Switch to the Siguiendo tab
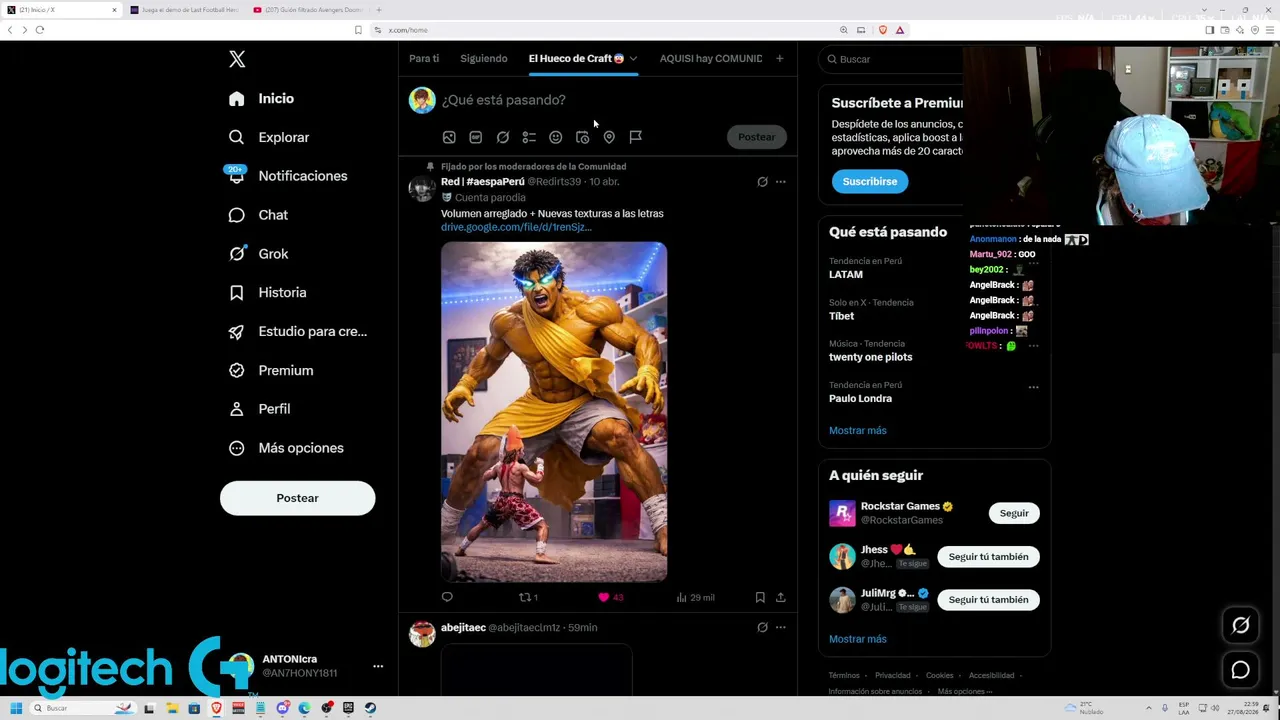Viewport: 1280px width, 720px height. (484, 59)
